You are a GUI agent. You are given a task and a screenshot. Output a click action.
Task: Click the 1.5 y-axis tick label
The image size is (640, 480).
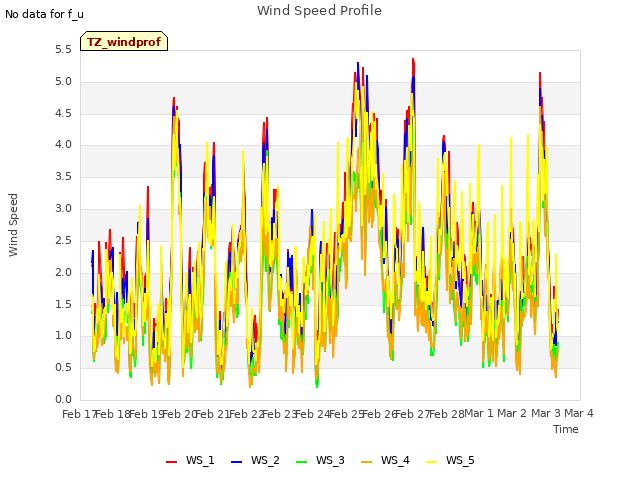coord(63,304)
